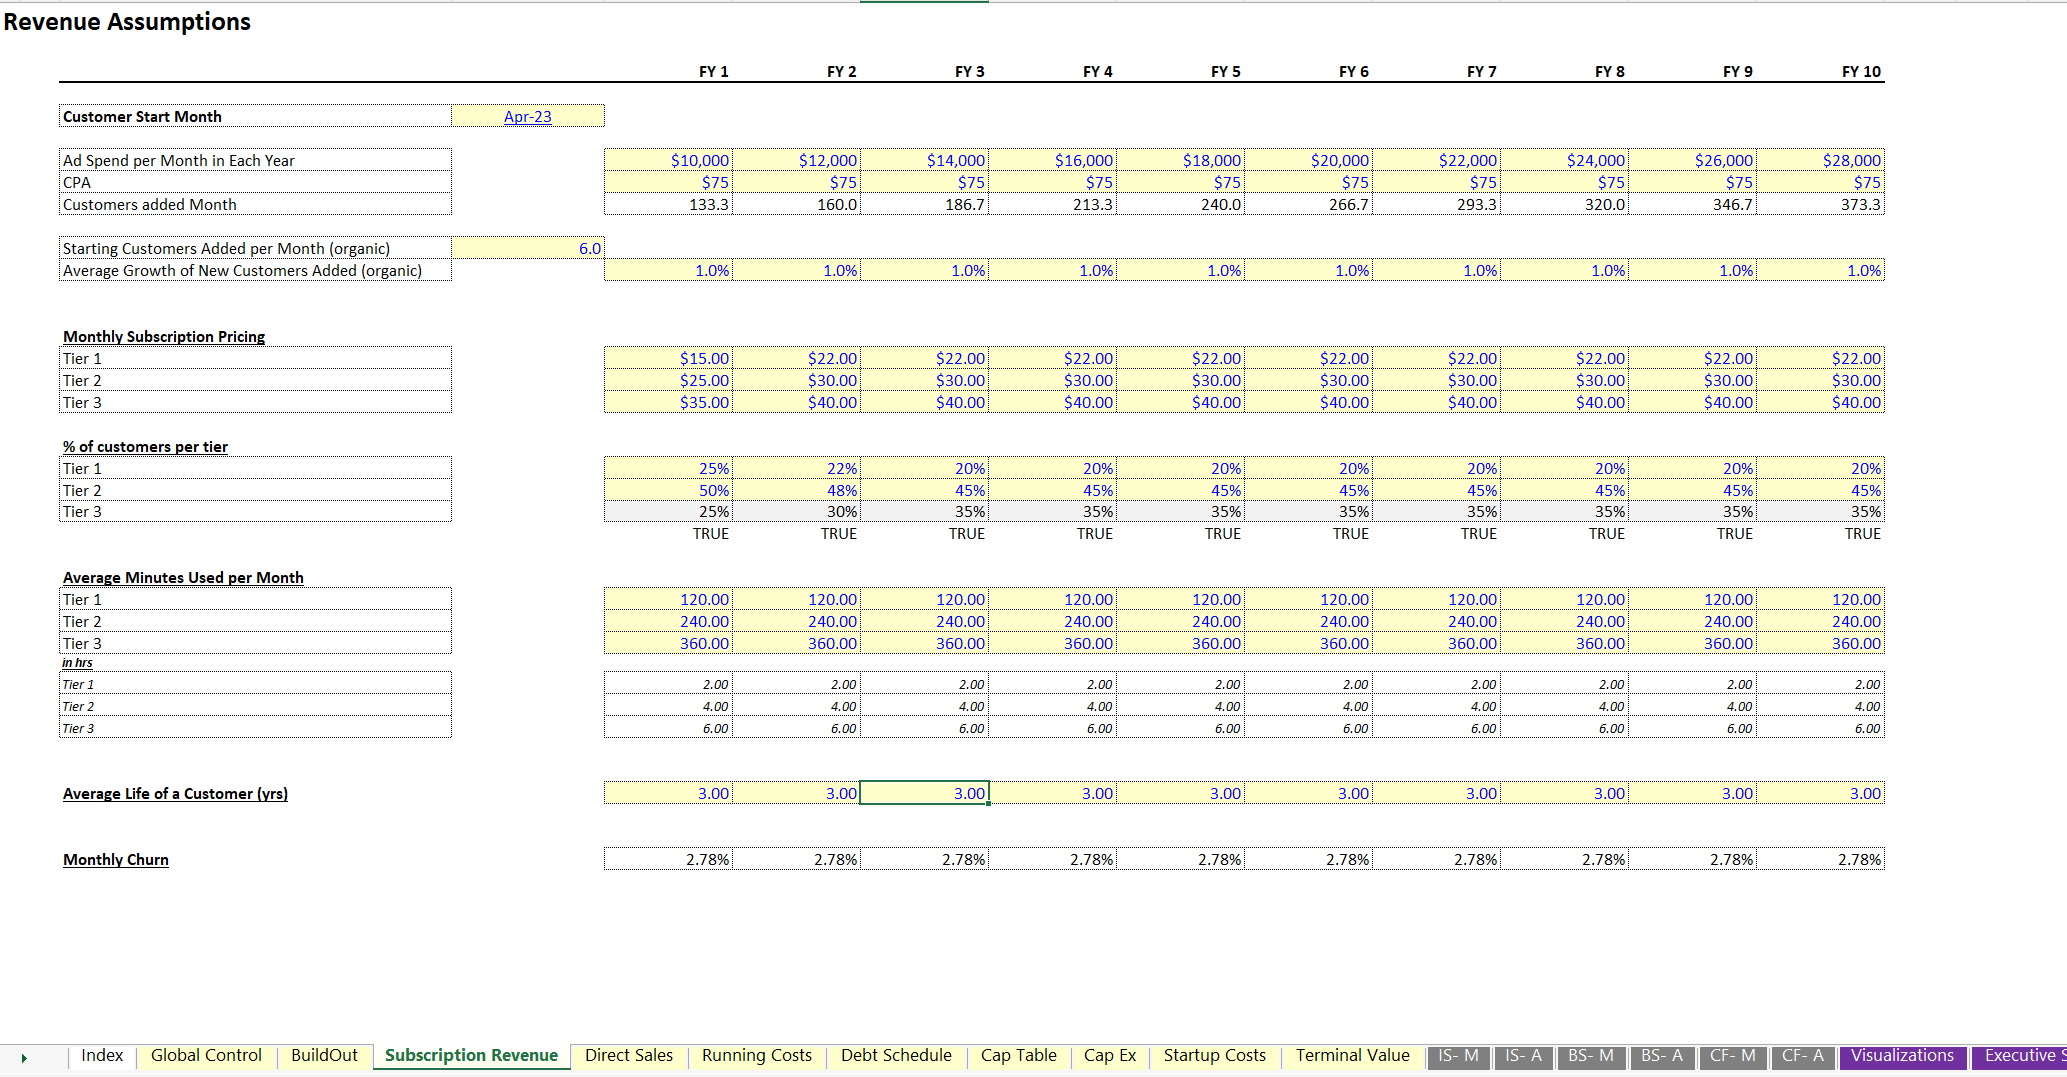Open the Global Control sheet
Viewport: 2067px width, 1077px height.
(x=205, y=1055)
